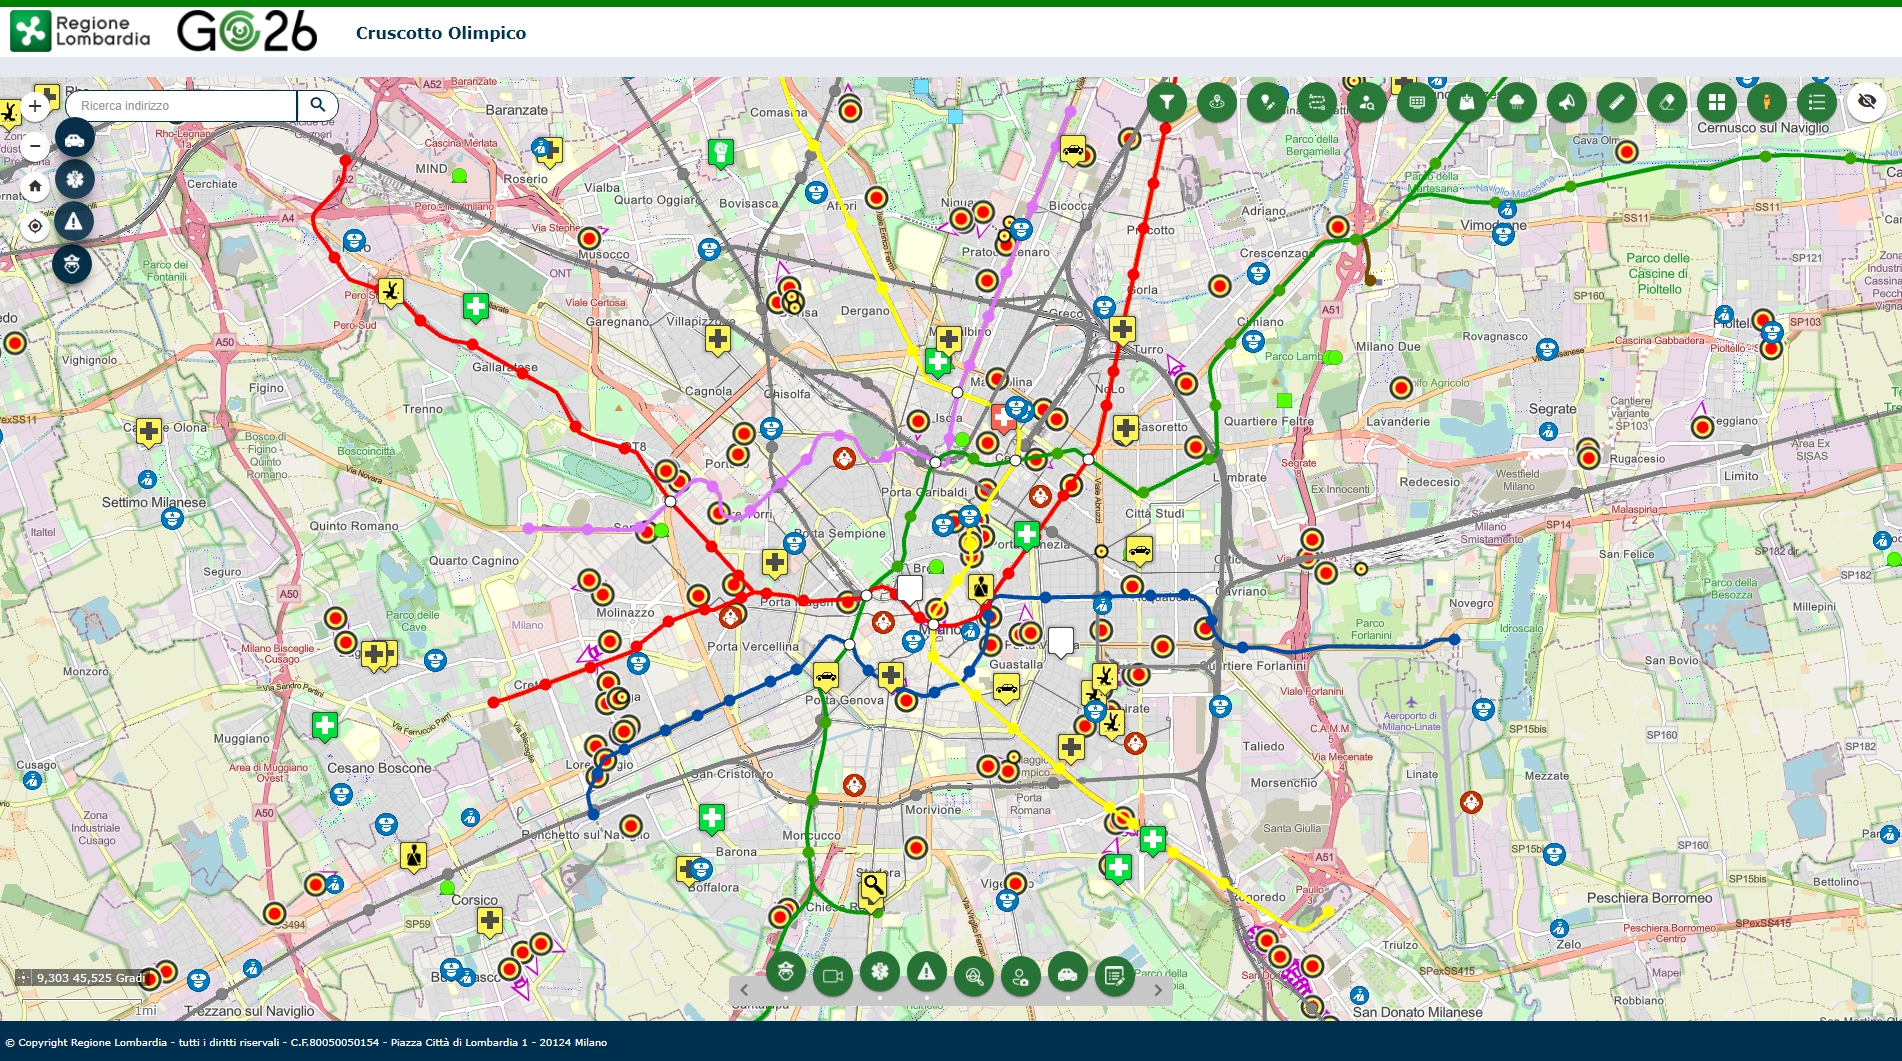
Task: Click the street view pegman icon
Action: coord(1766,102)
